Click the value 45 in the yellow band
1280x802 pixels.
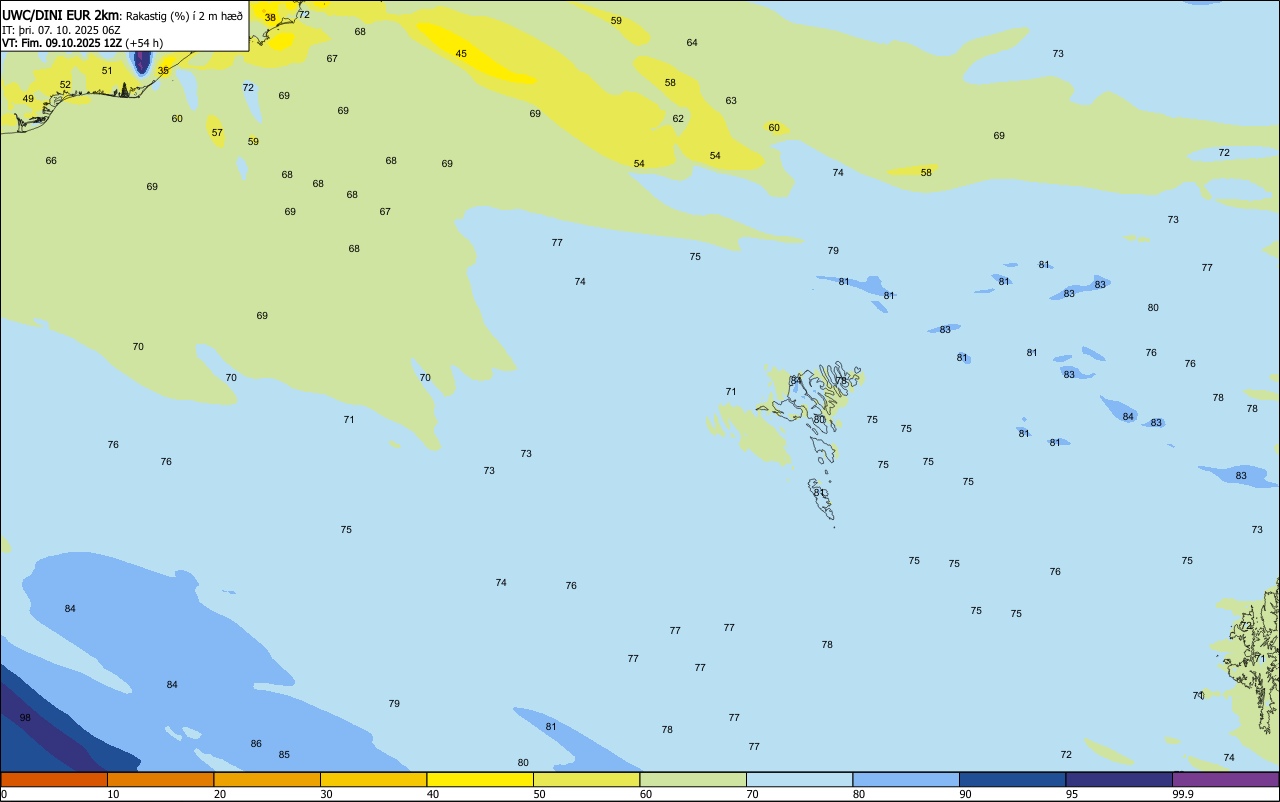point(461,54)
